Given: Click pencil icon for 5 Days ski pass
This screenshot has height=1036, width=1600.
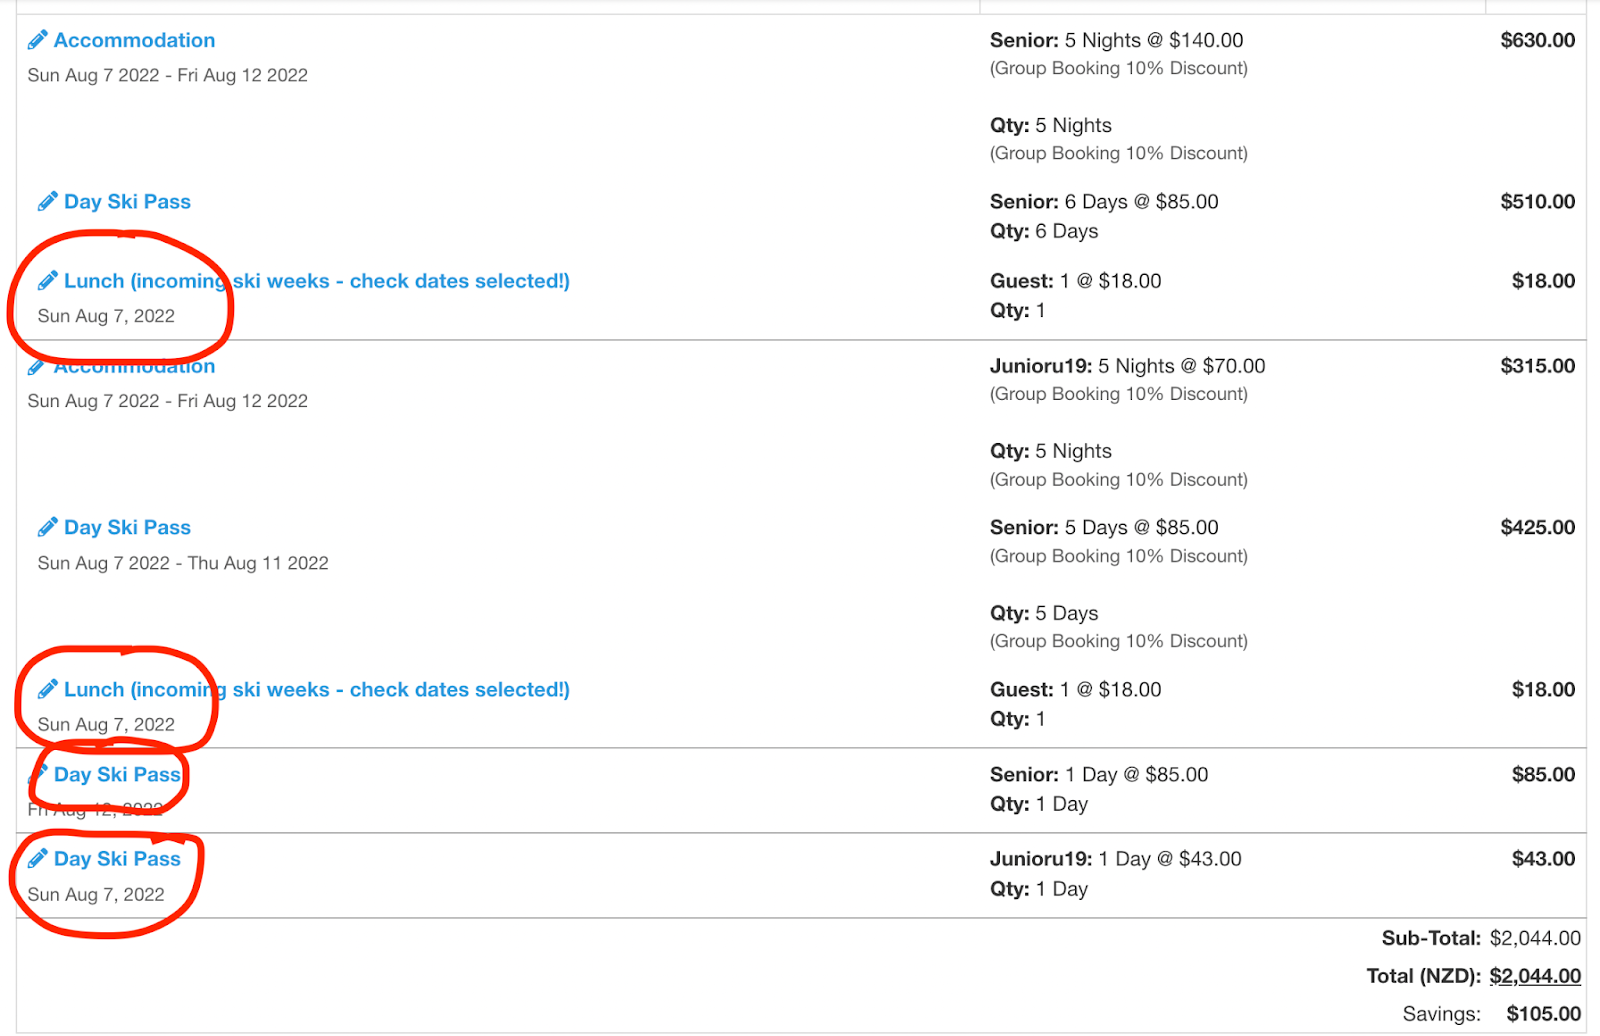Looking at the screenshot, I should pos(47,527).
